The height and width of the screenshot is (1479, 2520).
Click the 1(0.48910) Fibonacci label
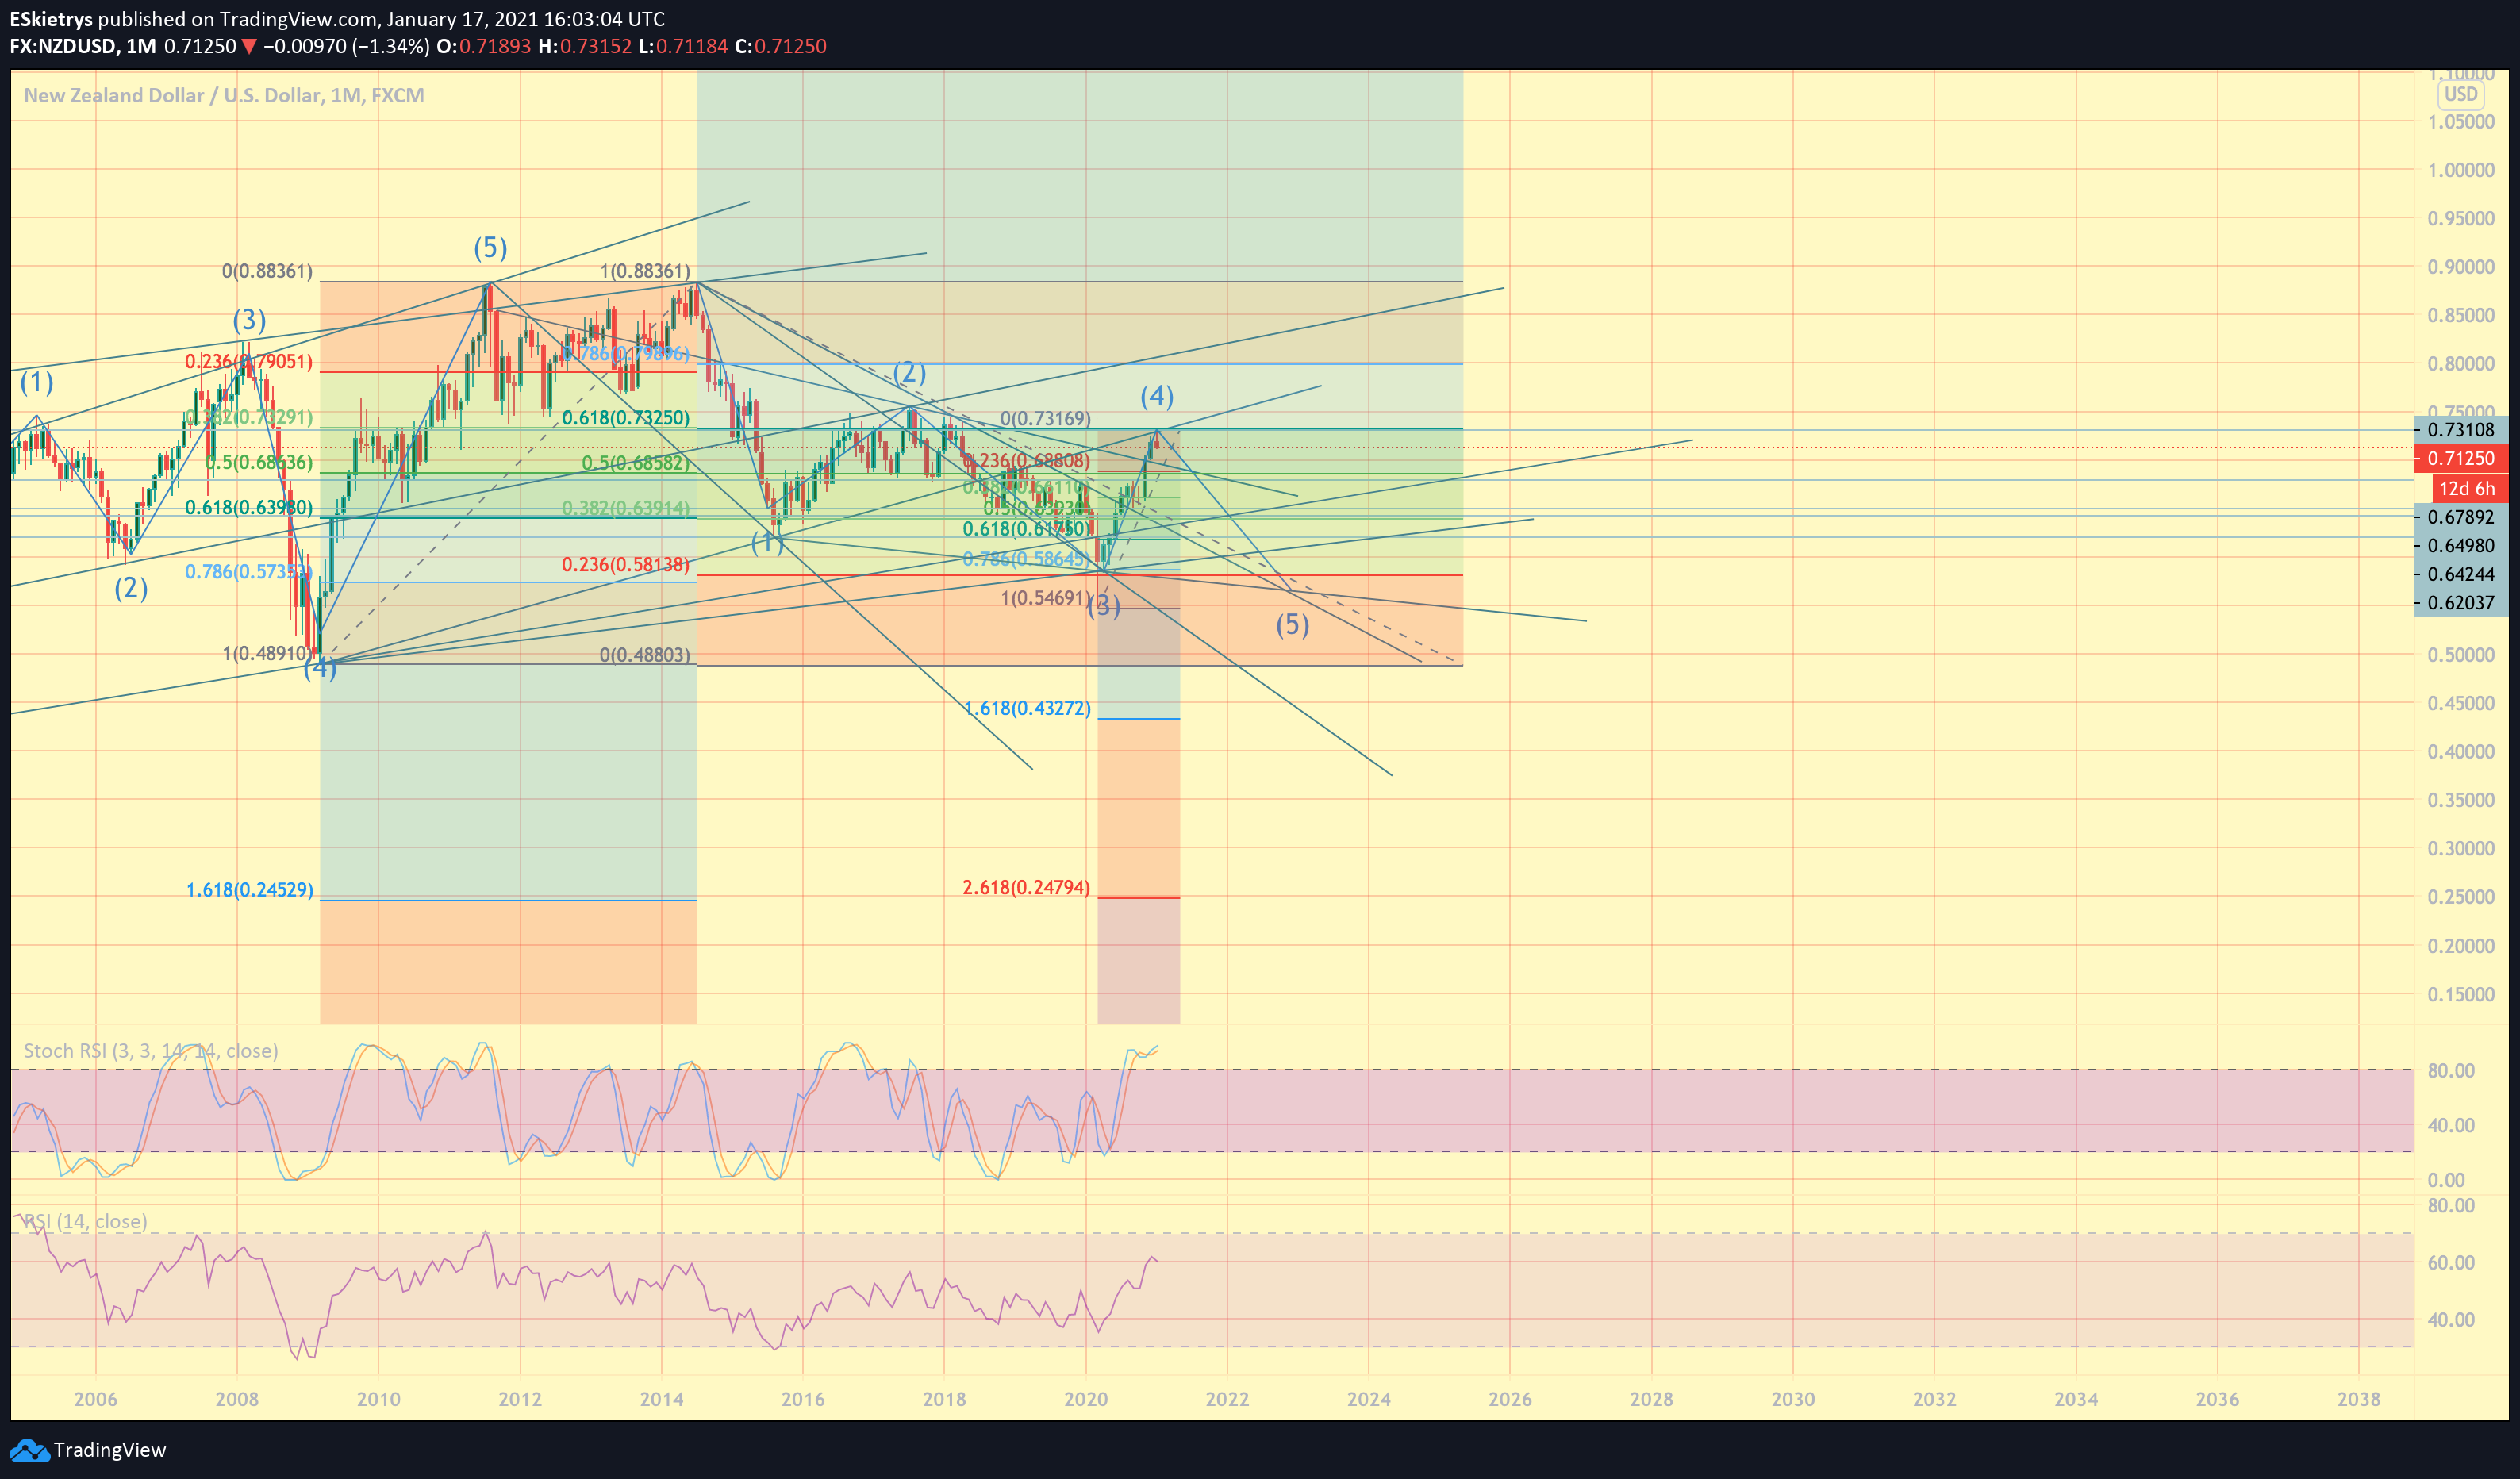click(266, 653)
